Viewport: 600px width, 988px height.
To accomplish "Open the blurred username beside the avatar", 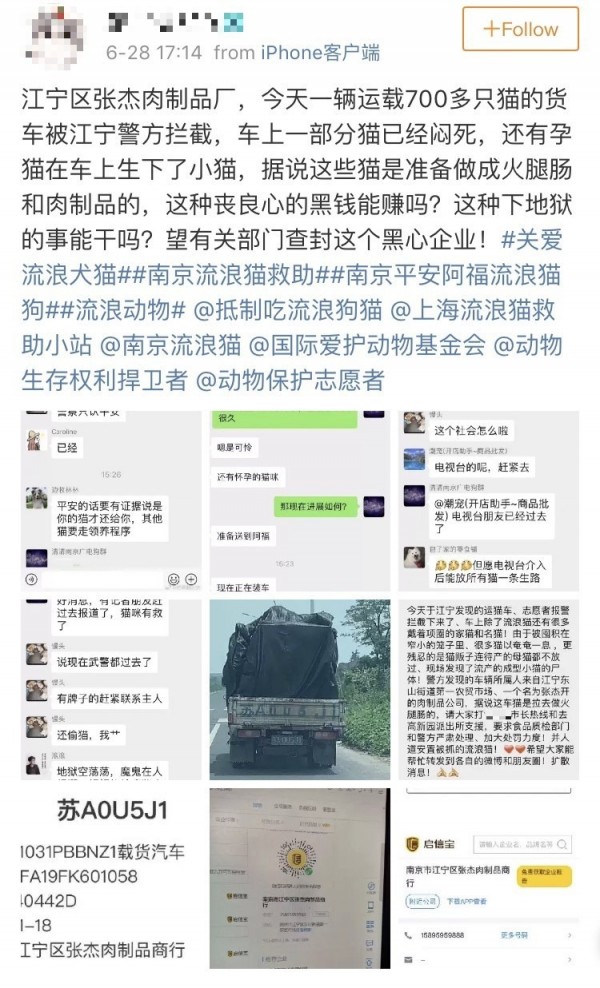I will click(x=175, y=22).
